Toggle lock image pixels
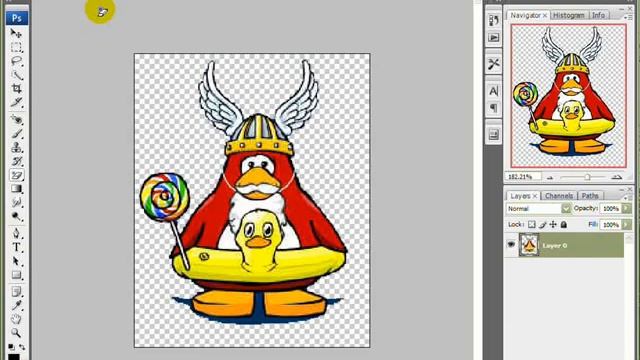The height and width of the screenshot is (360, 640). click(x=542, y=224)
